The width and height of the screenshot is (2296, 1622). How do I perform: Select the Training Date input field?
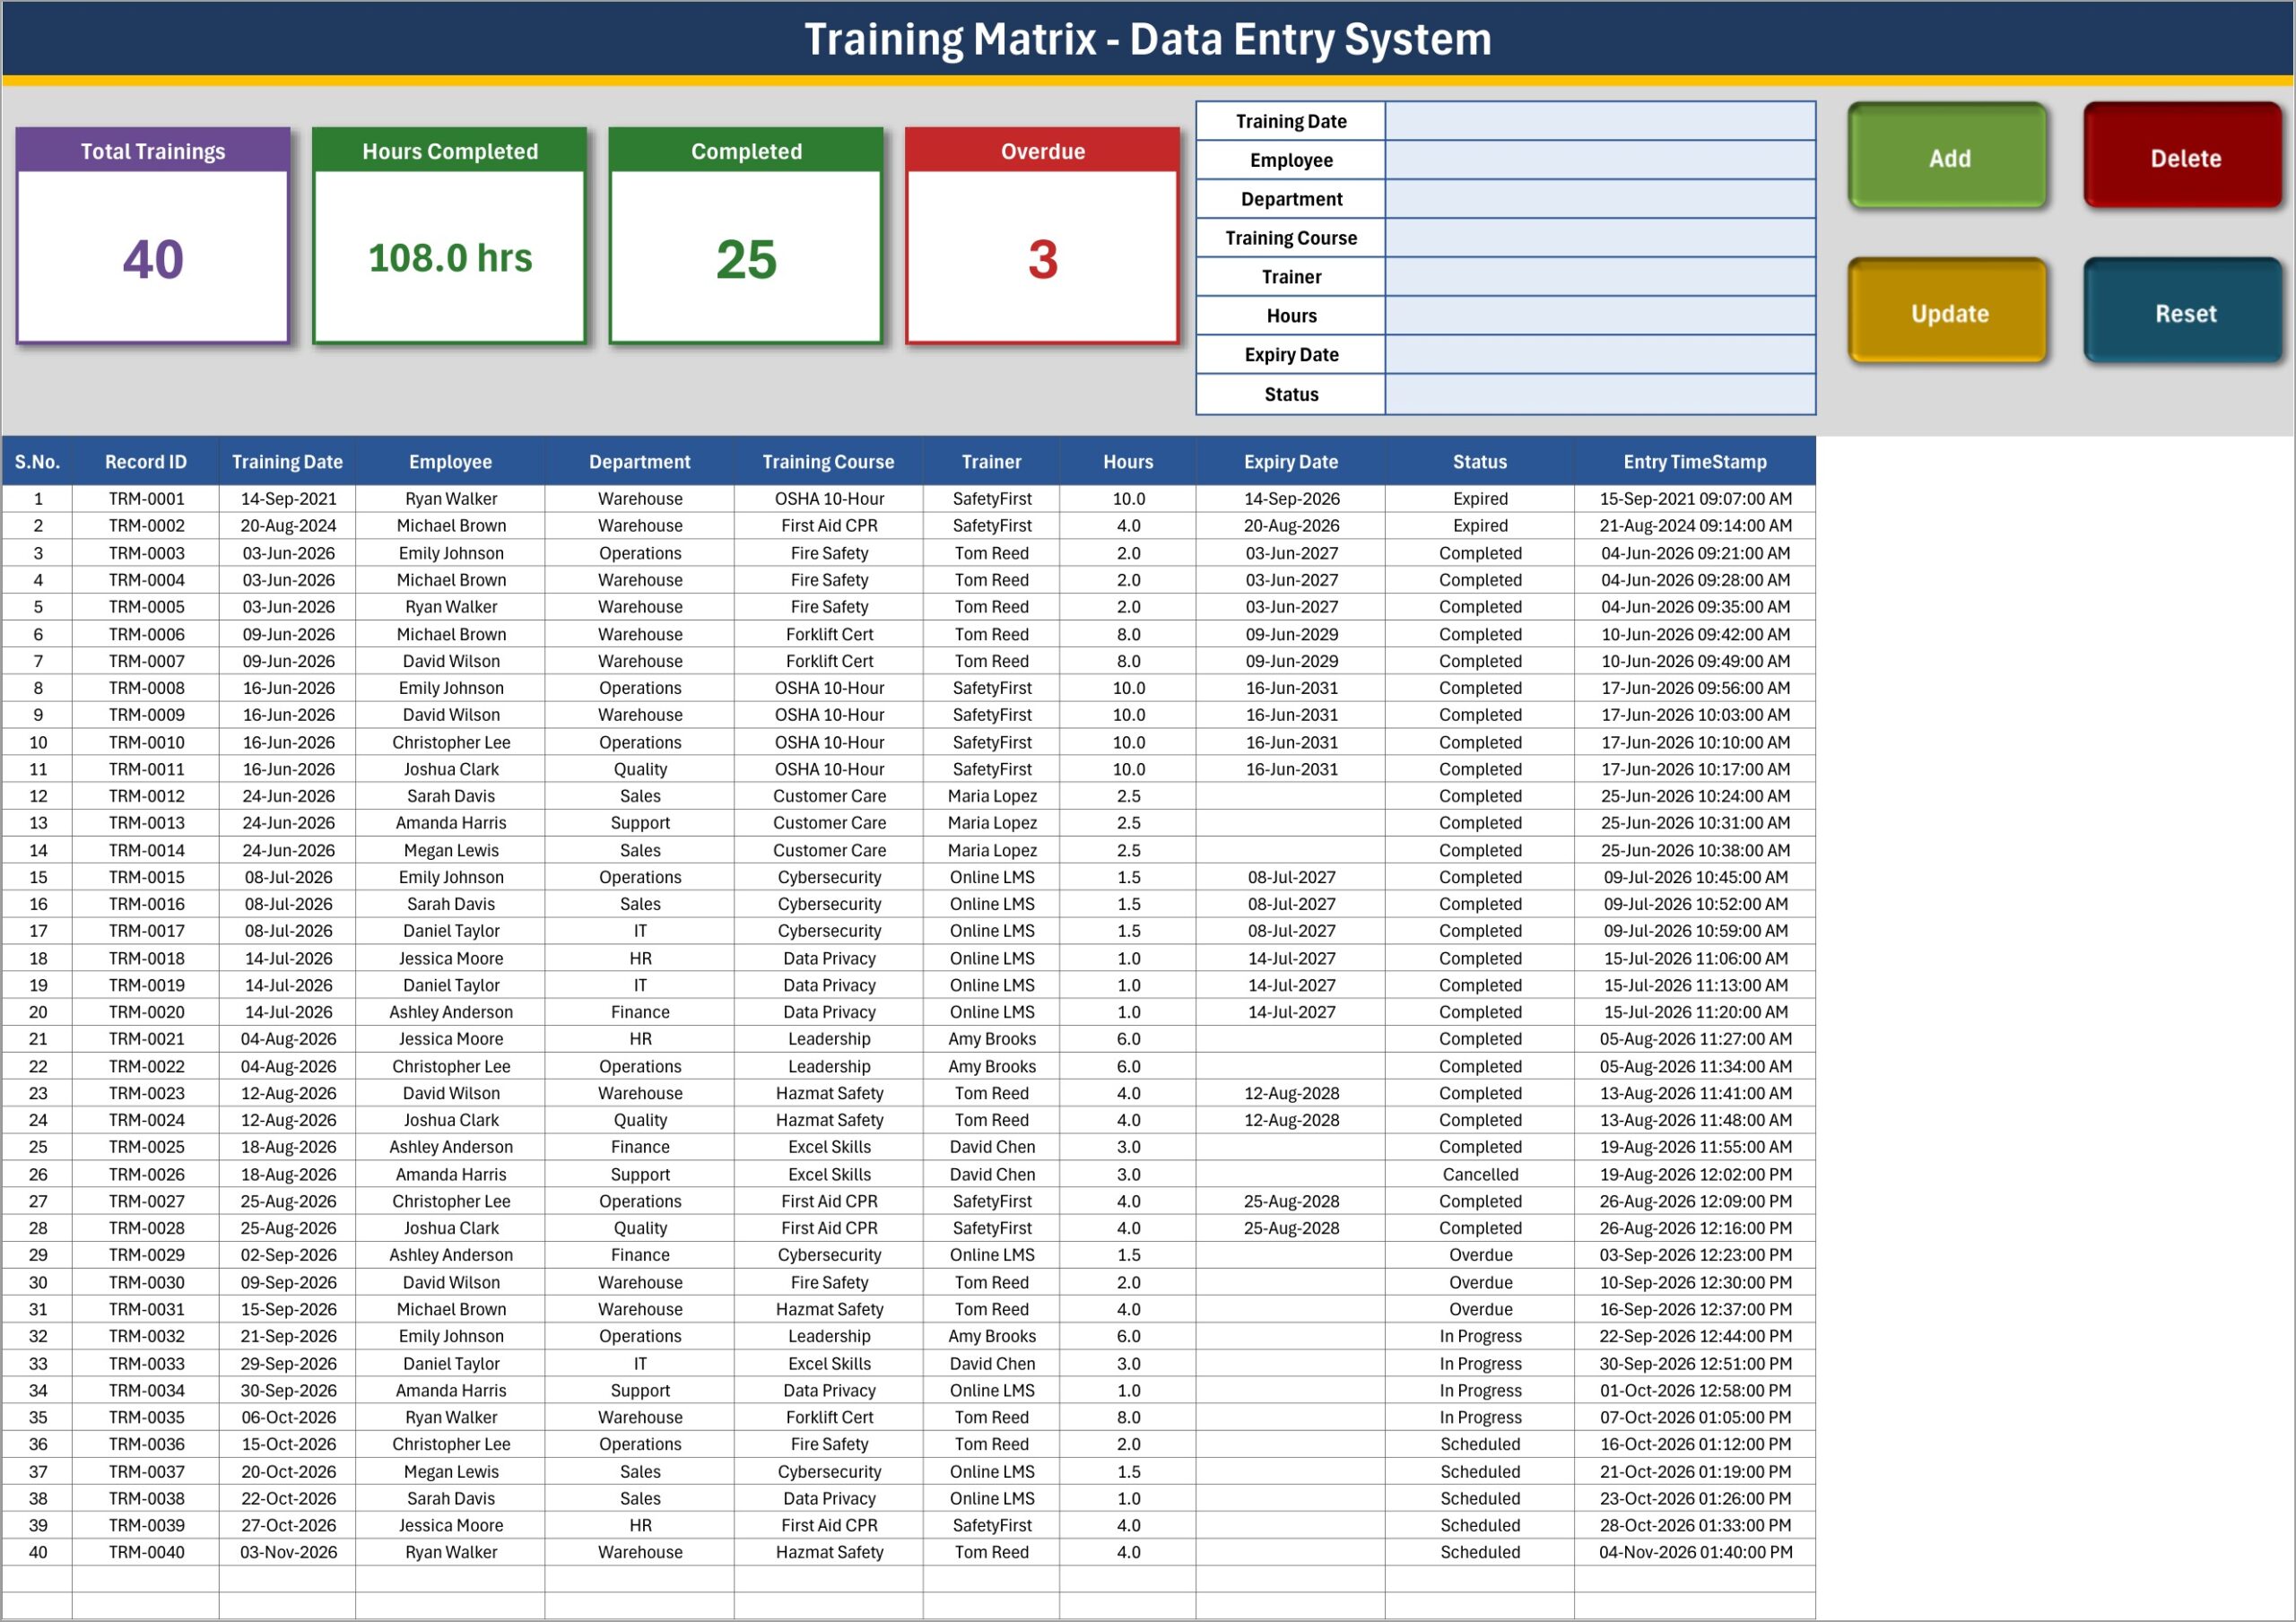tap(1600, 121)
